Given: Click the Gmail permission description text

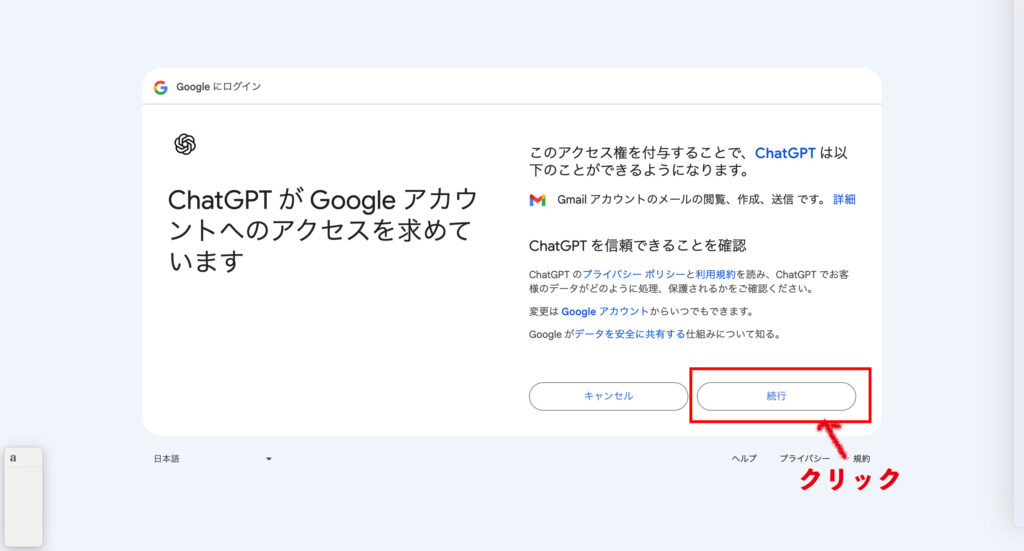Looking at the screenshot, I should pos(691,200).
